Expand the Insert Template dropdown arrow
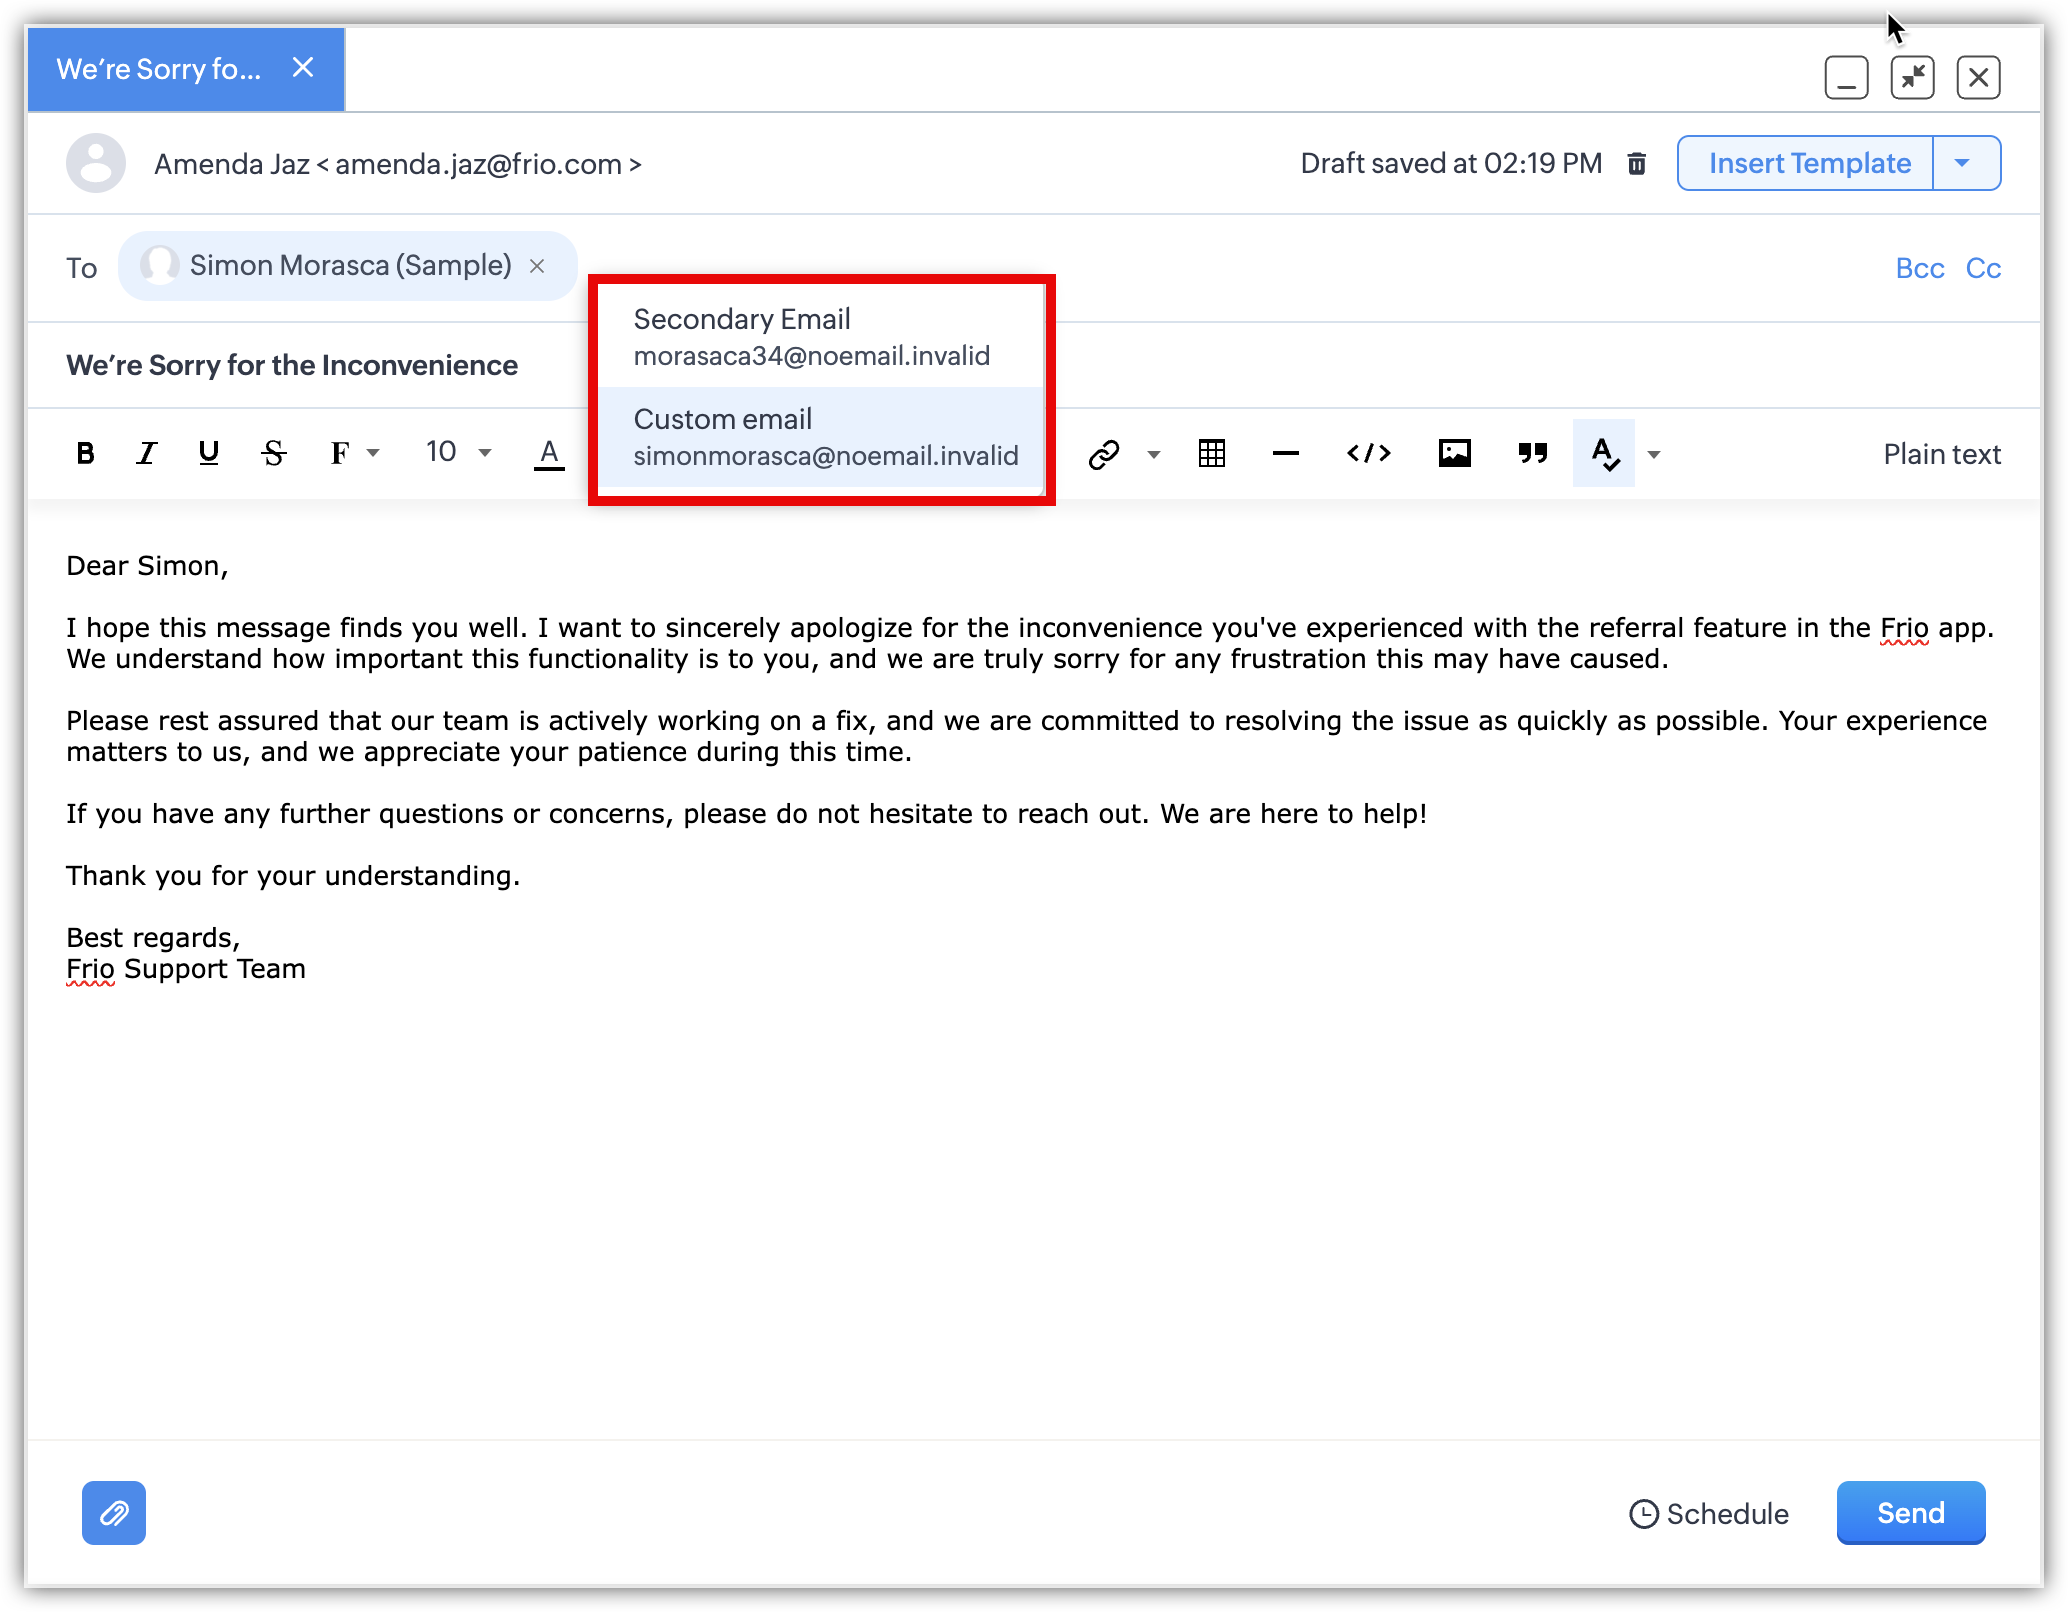The image size is (2068, 1612). point(1964,163)
